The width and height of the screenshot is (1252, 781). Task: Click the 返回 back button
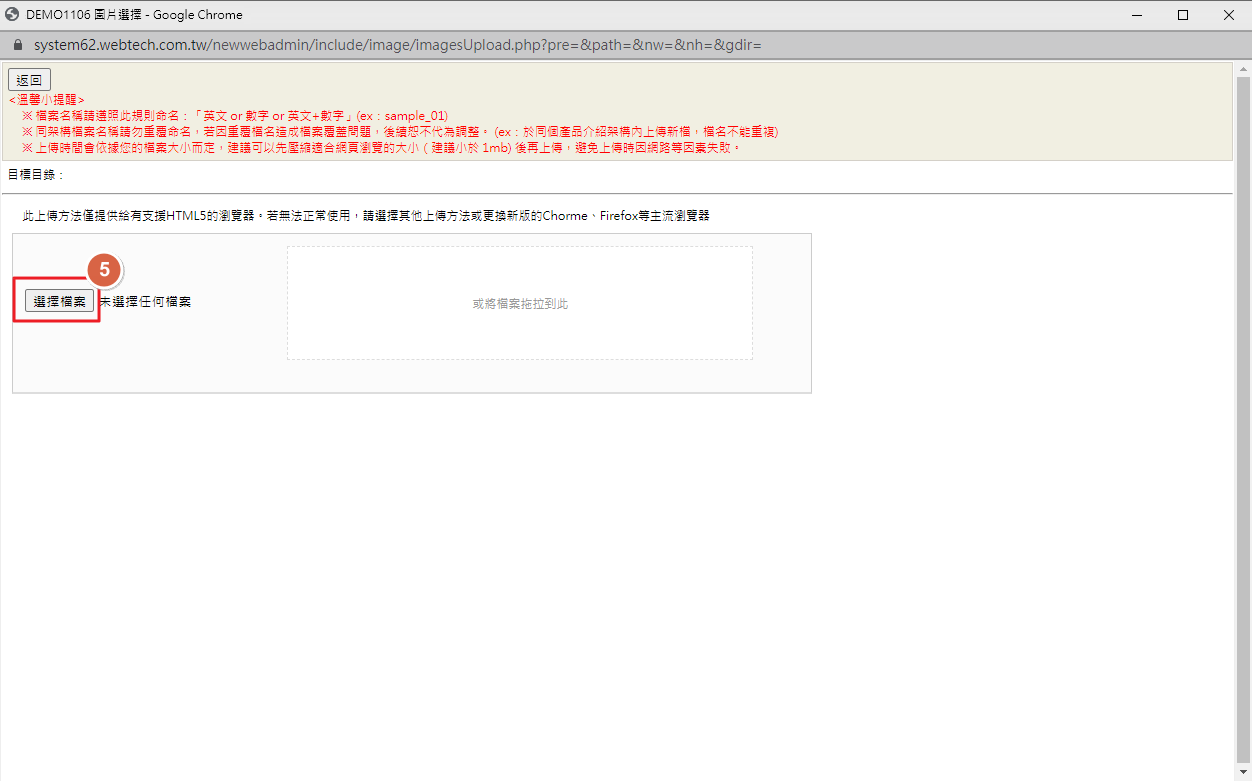[x=29, y=80]
